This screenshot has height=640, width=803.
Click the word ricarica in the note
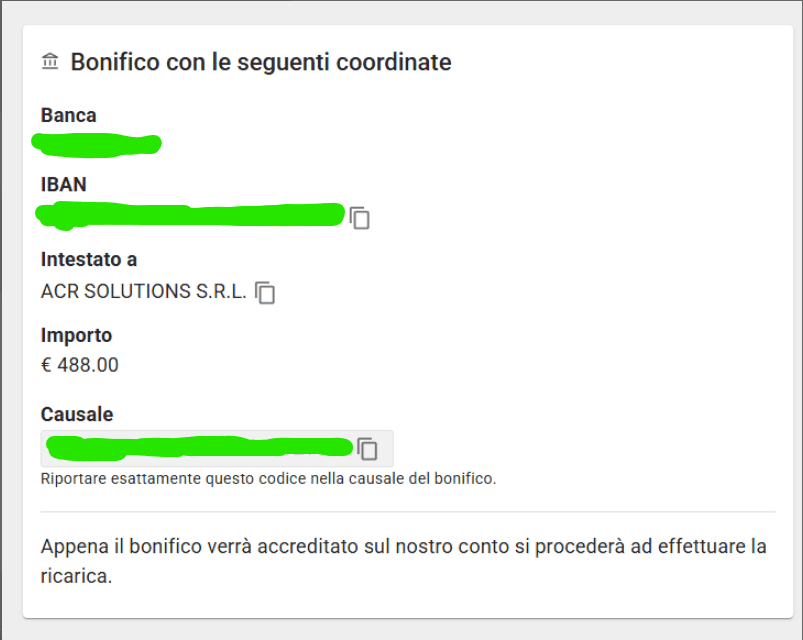74,577
